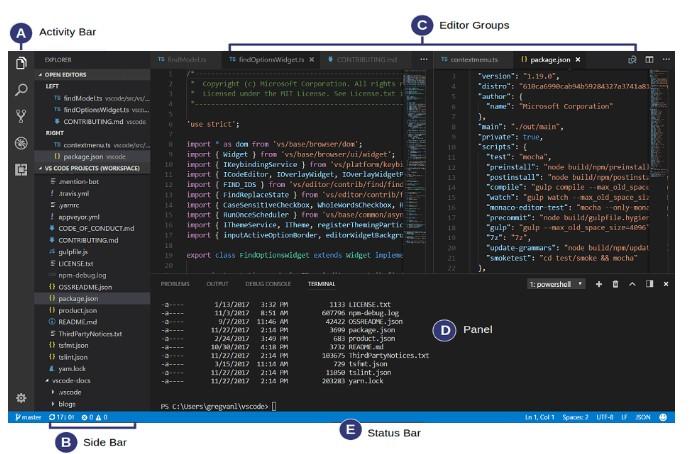Kill terminal using the trash icon
Screen dimensions: 692x454
click(x=615, y=284)
